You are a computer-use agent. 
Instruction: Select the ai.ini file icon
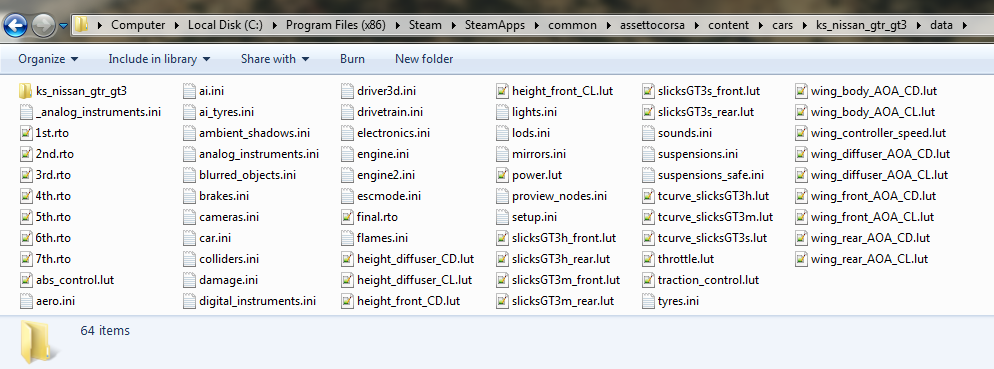pos(189,91)
